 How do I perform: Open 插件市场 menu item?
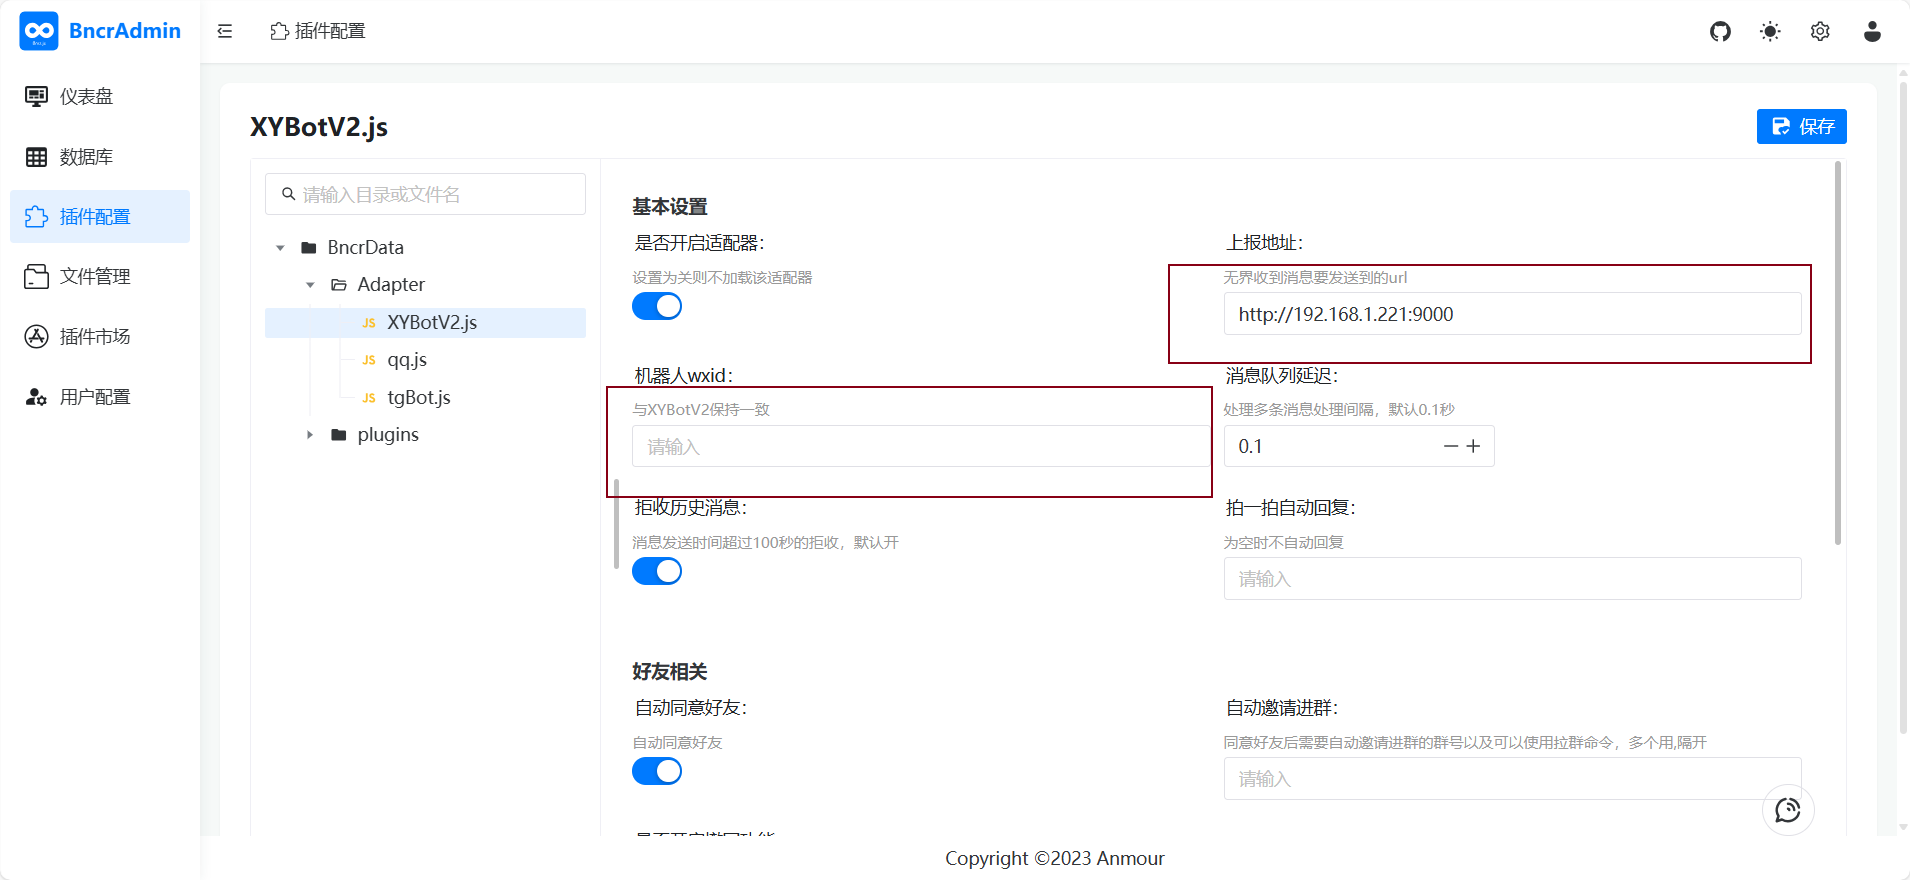pos(100,337)
